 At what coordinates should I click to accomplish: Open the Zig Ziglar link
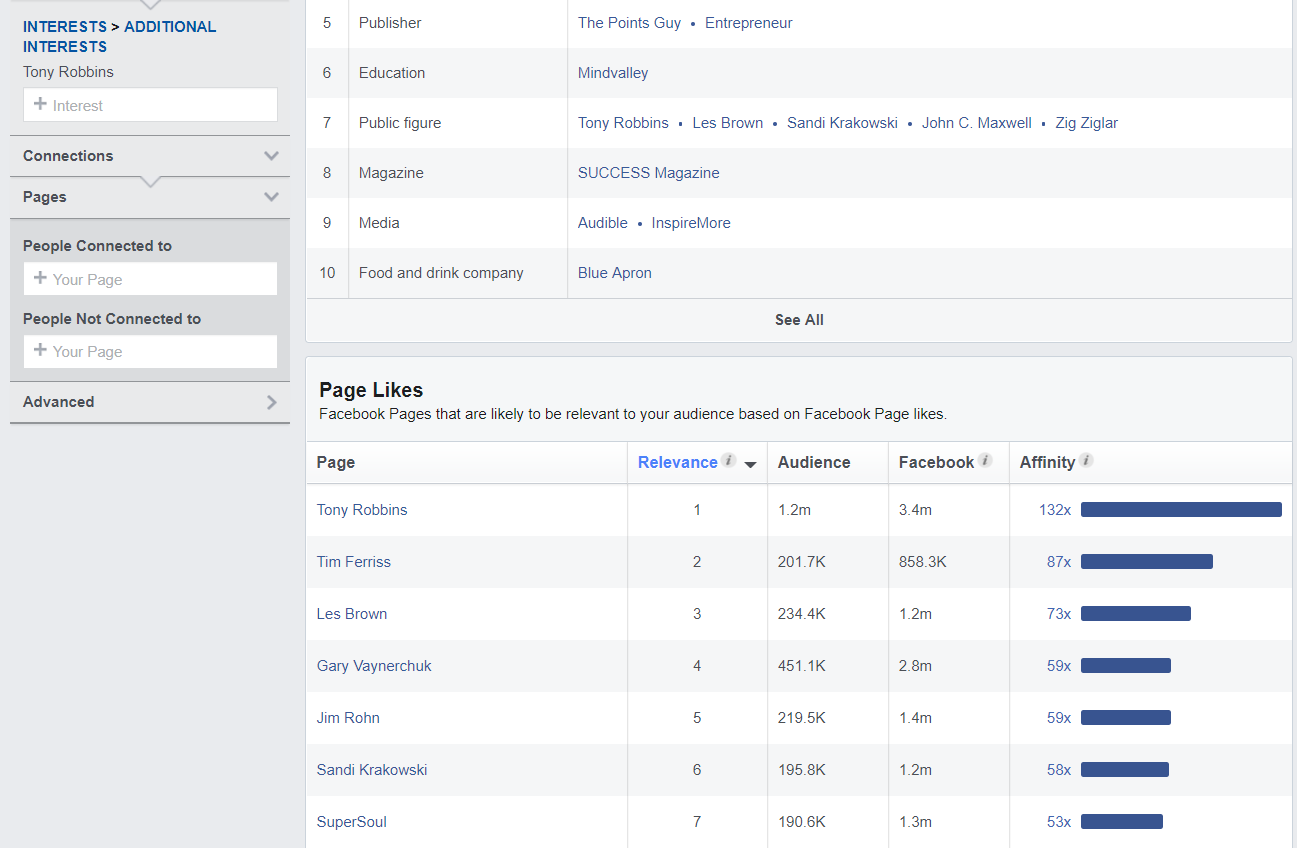click(x=1087, y=123)
